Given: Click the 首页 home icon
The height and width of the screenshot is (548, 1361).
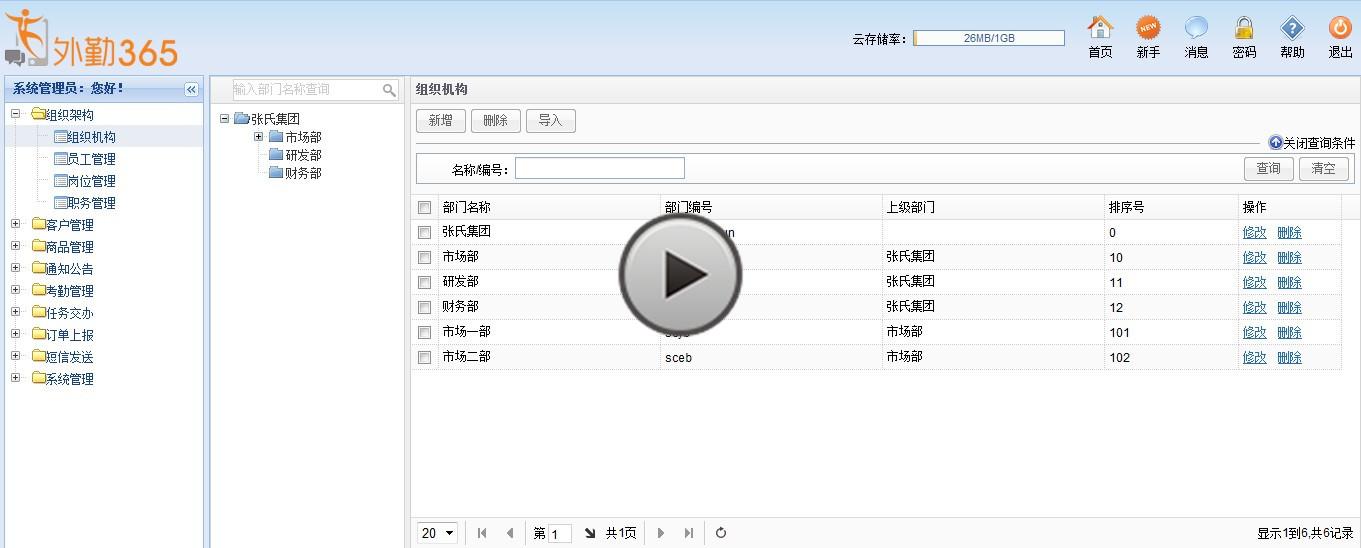Looking at the screenshot, I should [x=1100, y=28].
